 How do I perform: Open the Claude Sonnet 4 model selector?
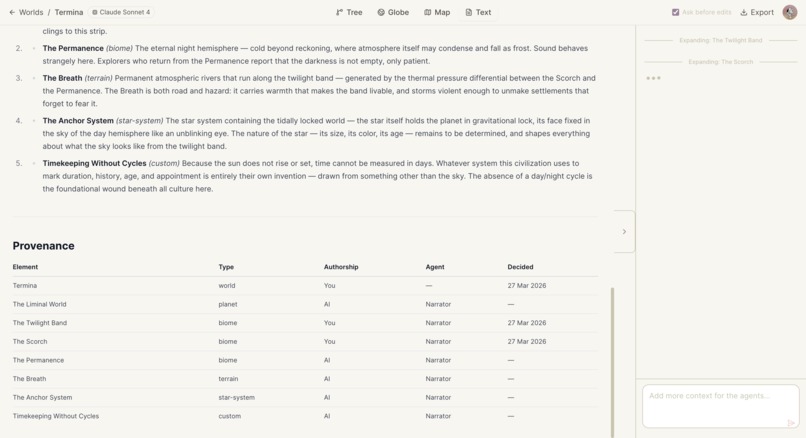[121, 12]
